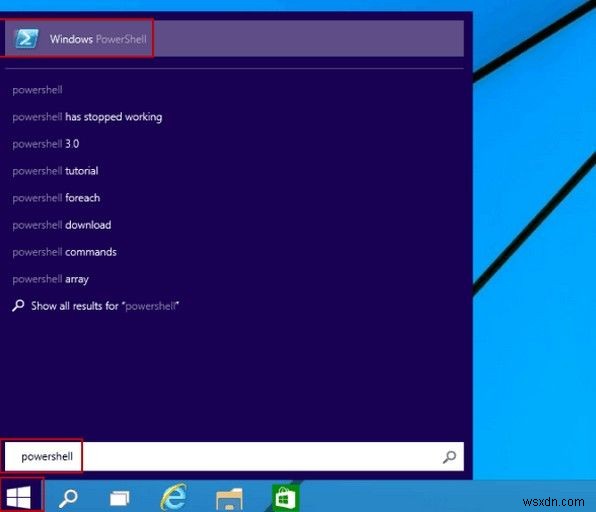
Task: Select the plain "powershell" suggestion
Action: click(x=37, y=90)
